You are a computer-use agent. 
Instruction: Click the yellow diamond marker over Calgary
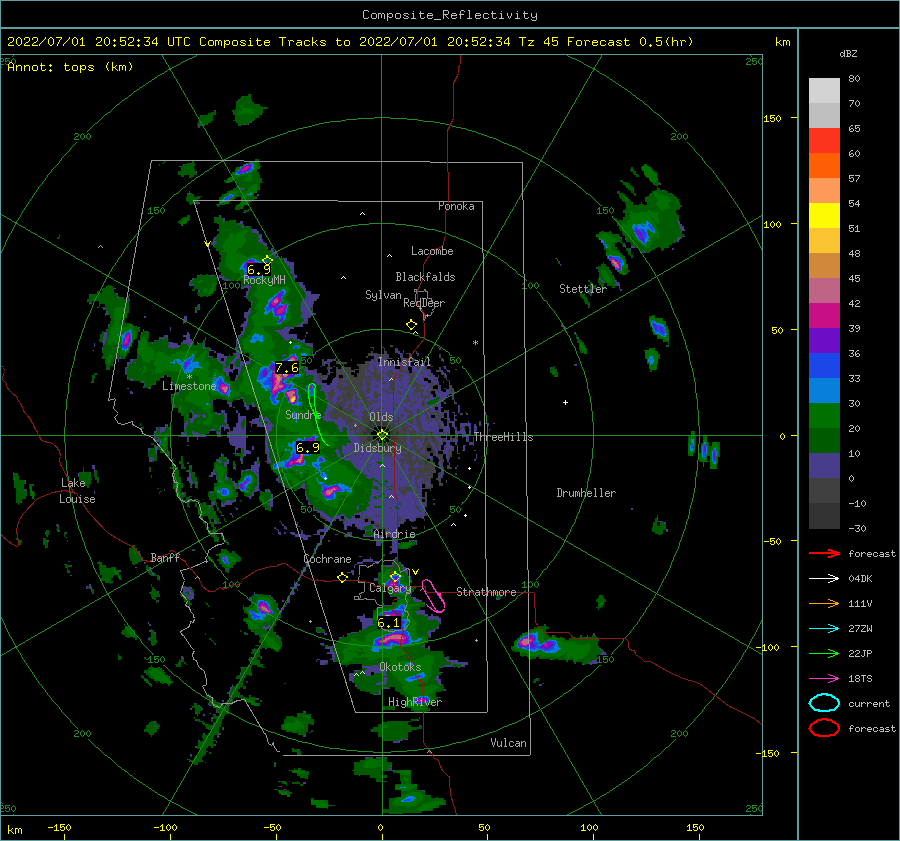click(395, 576)
